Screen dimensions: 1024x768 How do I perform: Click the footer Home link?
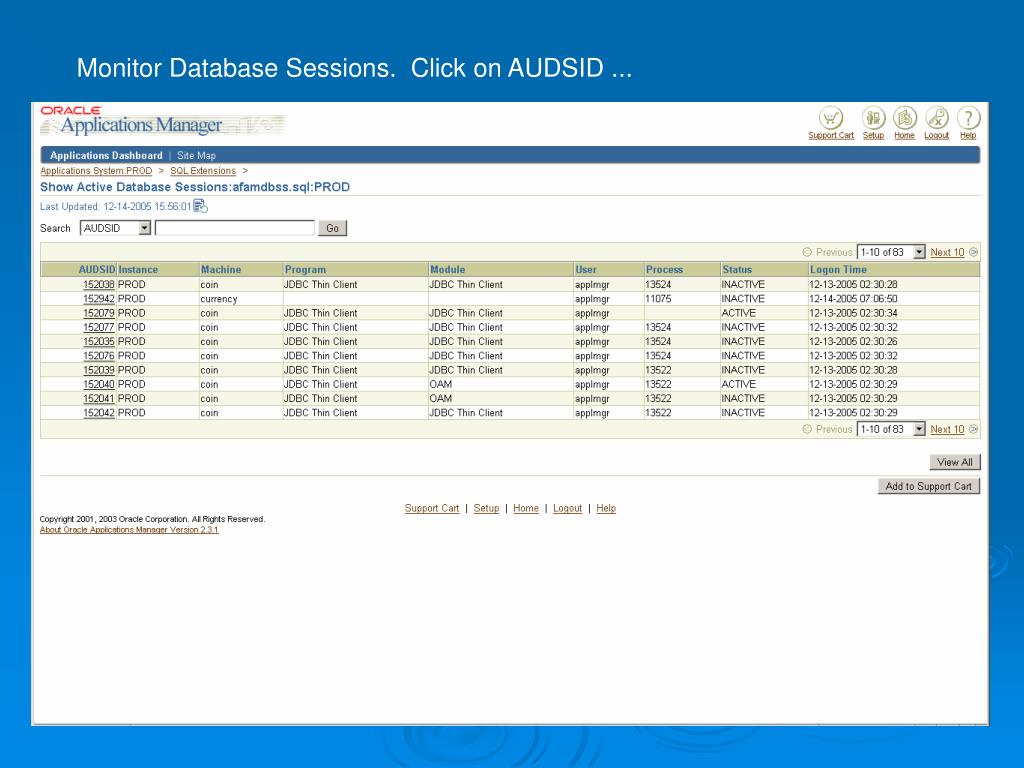coord(526,508)
